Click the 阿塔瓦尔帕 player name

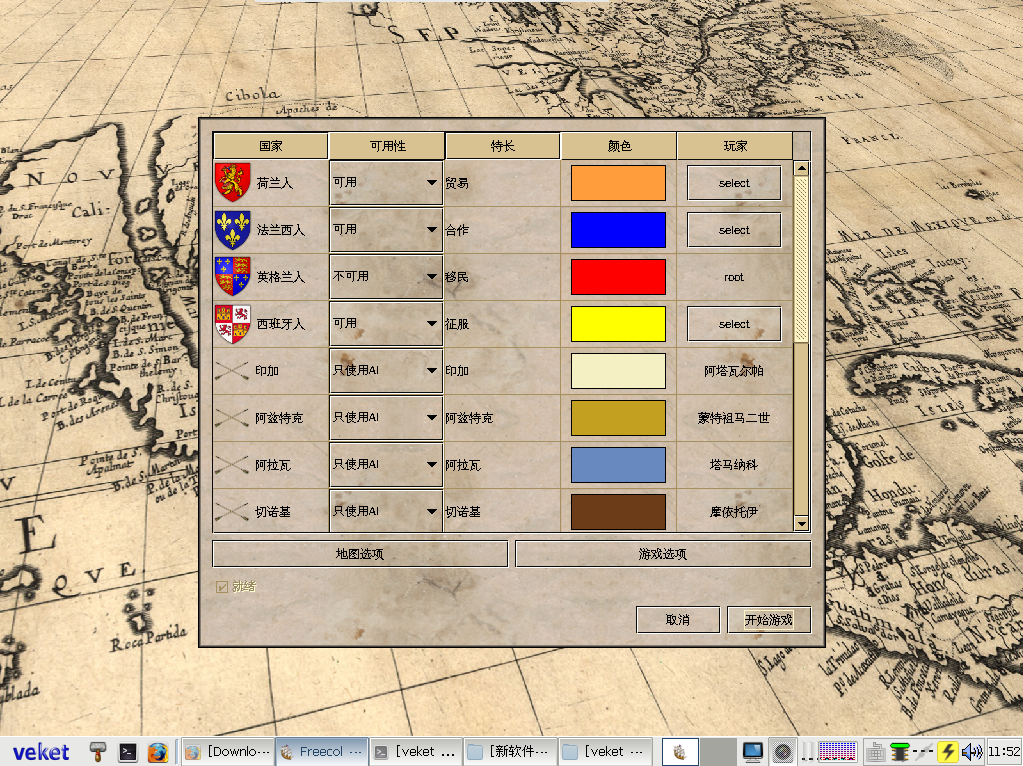click(x=734, y=371)
